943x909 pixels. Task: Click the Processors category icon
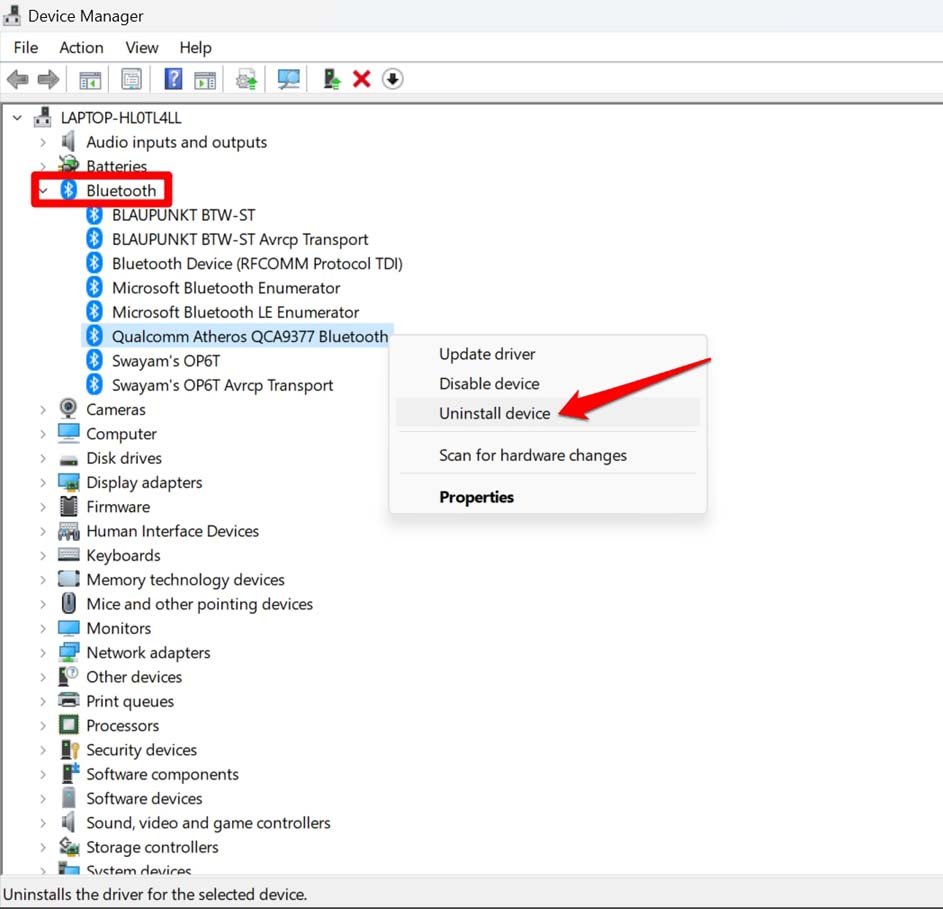pyautogui.click(x=69, y=725)
